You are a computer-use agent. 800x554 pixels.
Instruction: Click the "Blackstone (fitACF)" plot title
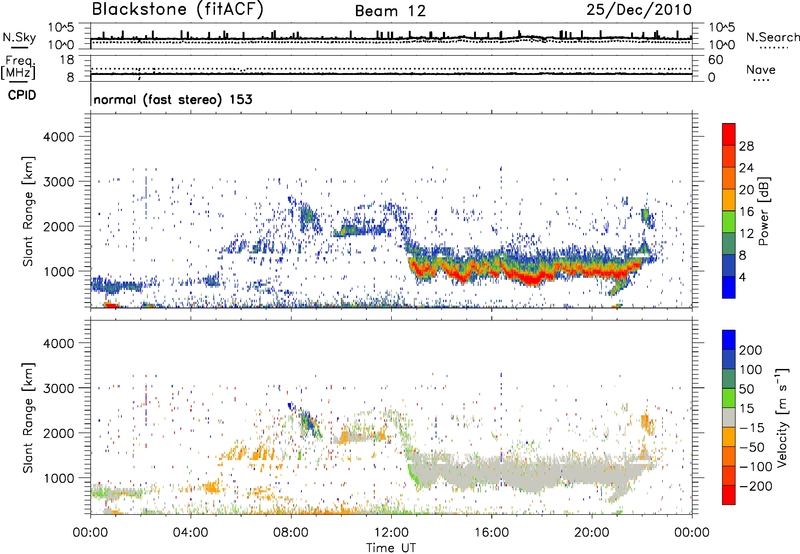click(178, 10)
